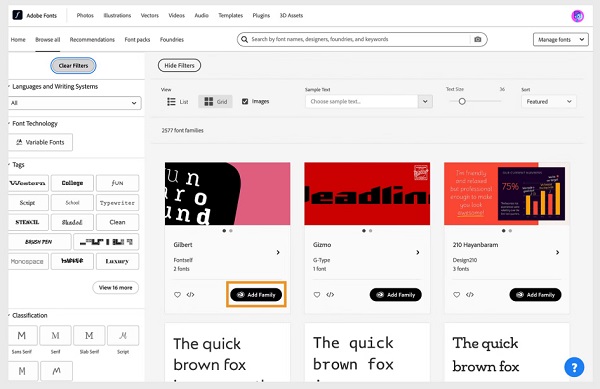Toggle the Luxury tag filter

(x=117, y=261)
